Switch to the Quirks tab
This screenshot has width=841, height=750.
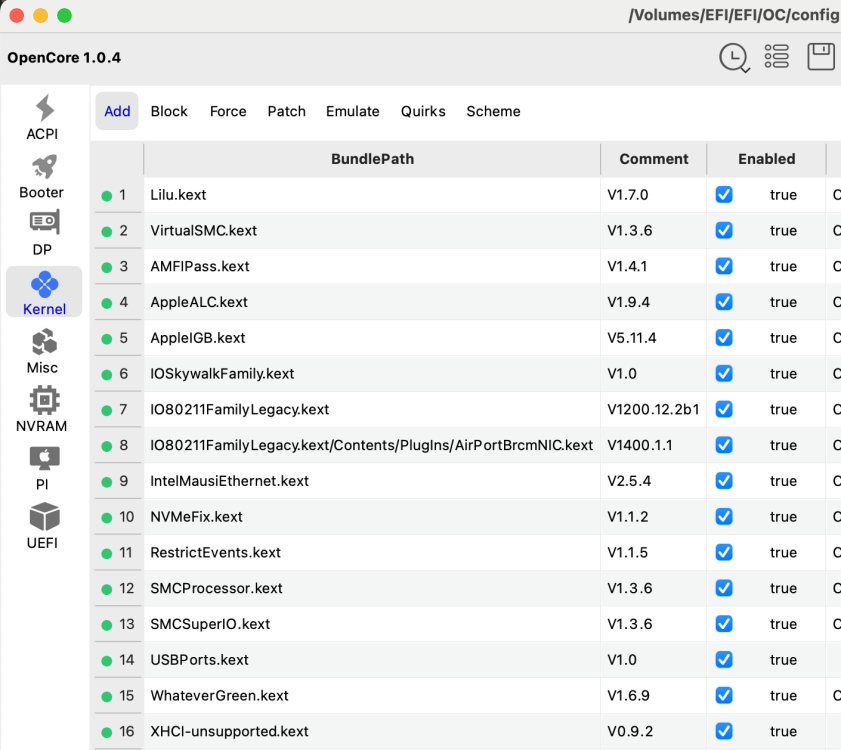click(x=423, y=111)
